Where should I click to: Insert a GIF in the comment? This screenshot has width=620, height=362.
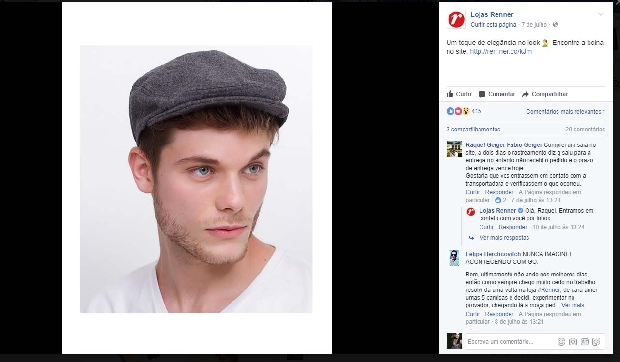tap(584, 341)
